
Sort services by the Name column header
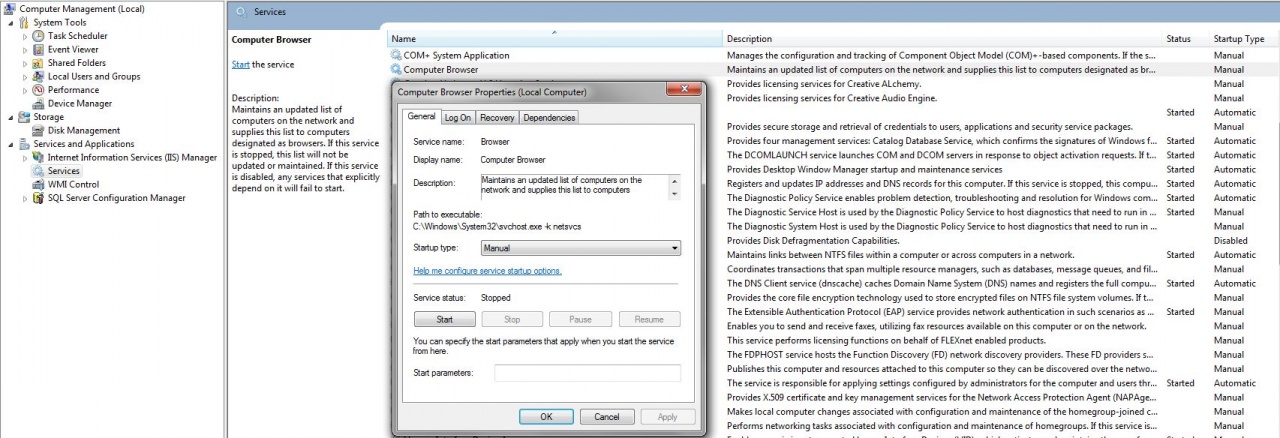(x=556, y=38)
